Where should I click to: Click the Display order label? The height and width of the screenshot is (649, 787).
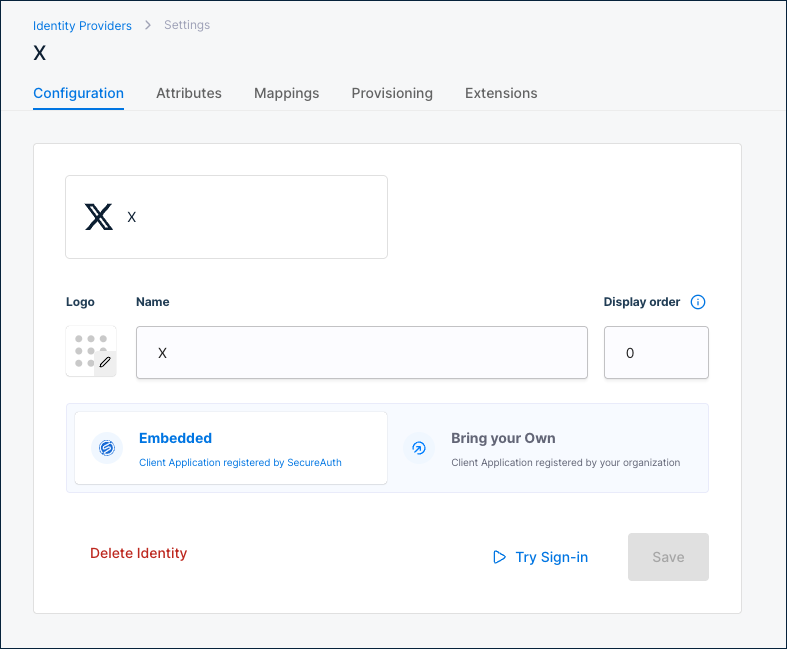(x=641, y=302)
